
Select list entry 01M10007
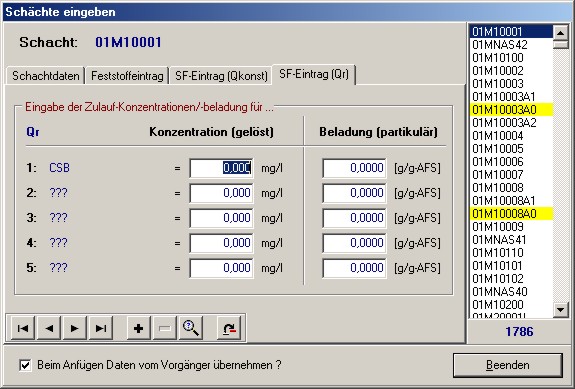pyautogui.click(x=511, y=175)
